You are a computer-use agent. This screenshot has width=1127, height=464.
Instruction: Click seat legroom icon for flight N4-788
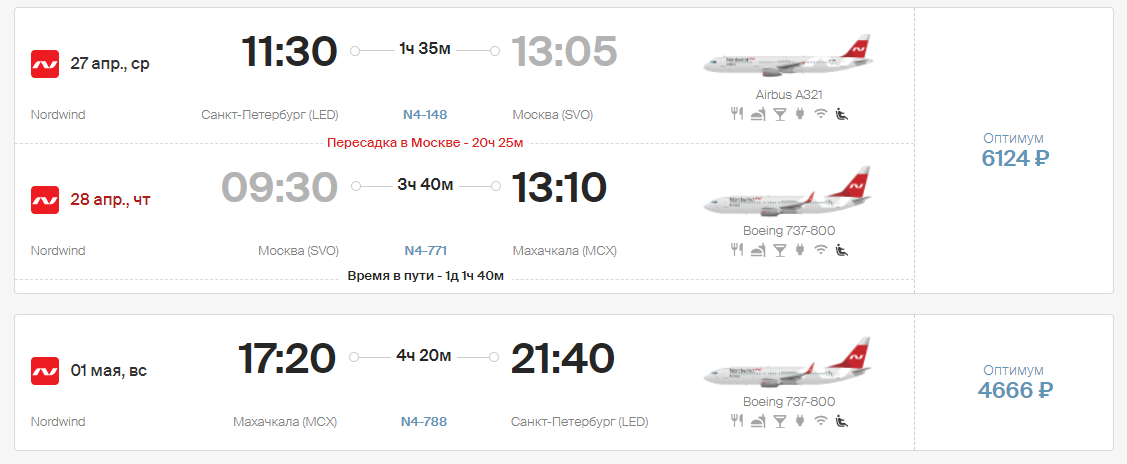coord(842,421)
